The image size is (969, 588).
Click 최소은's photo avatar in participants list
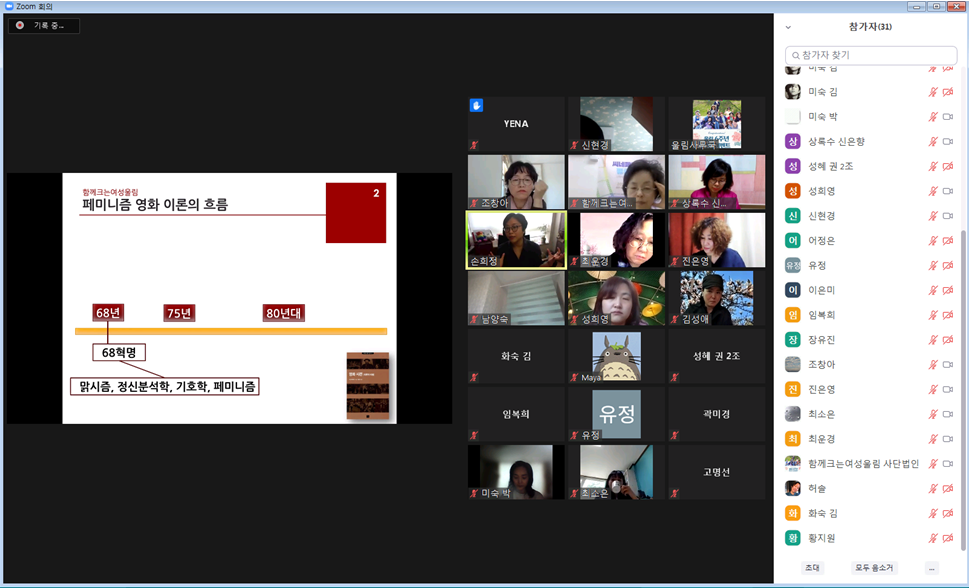(x=793, y=414)
